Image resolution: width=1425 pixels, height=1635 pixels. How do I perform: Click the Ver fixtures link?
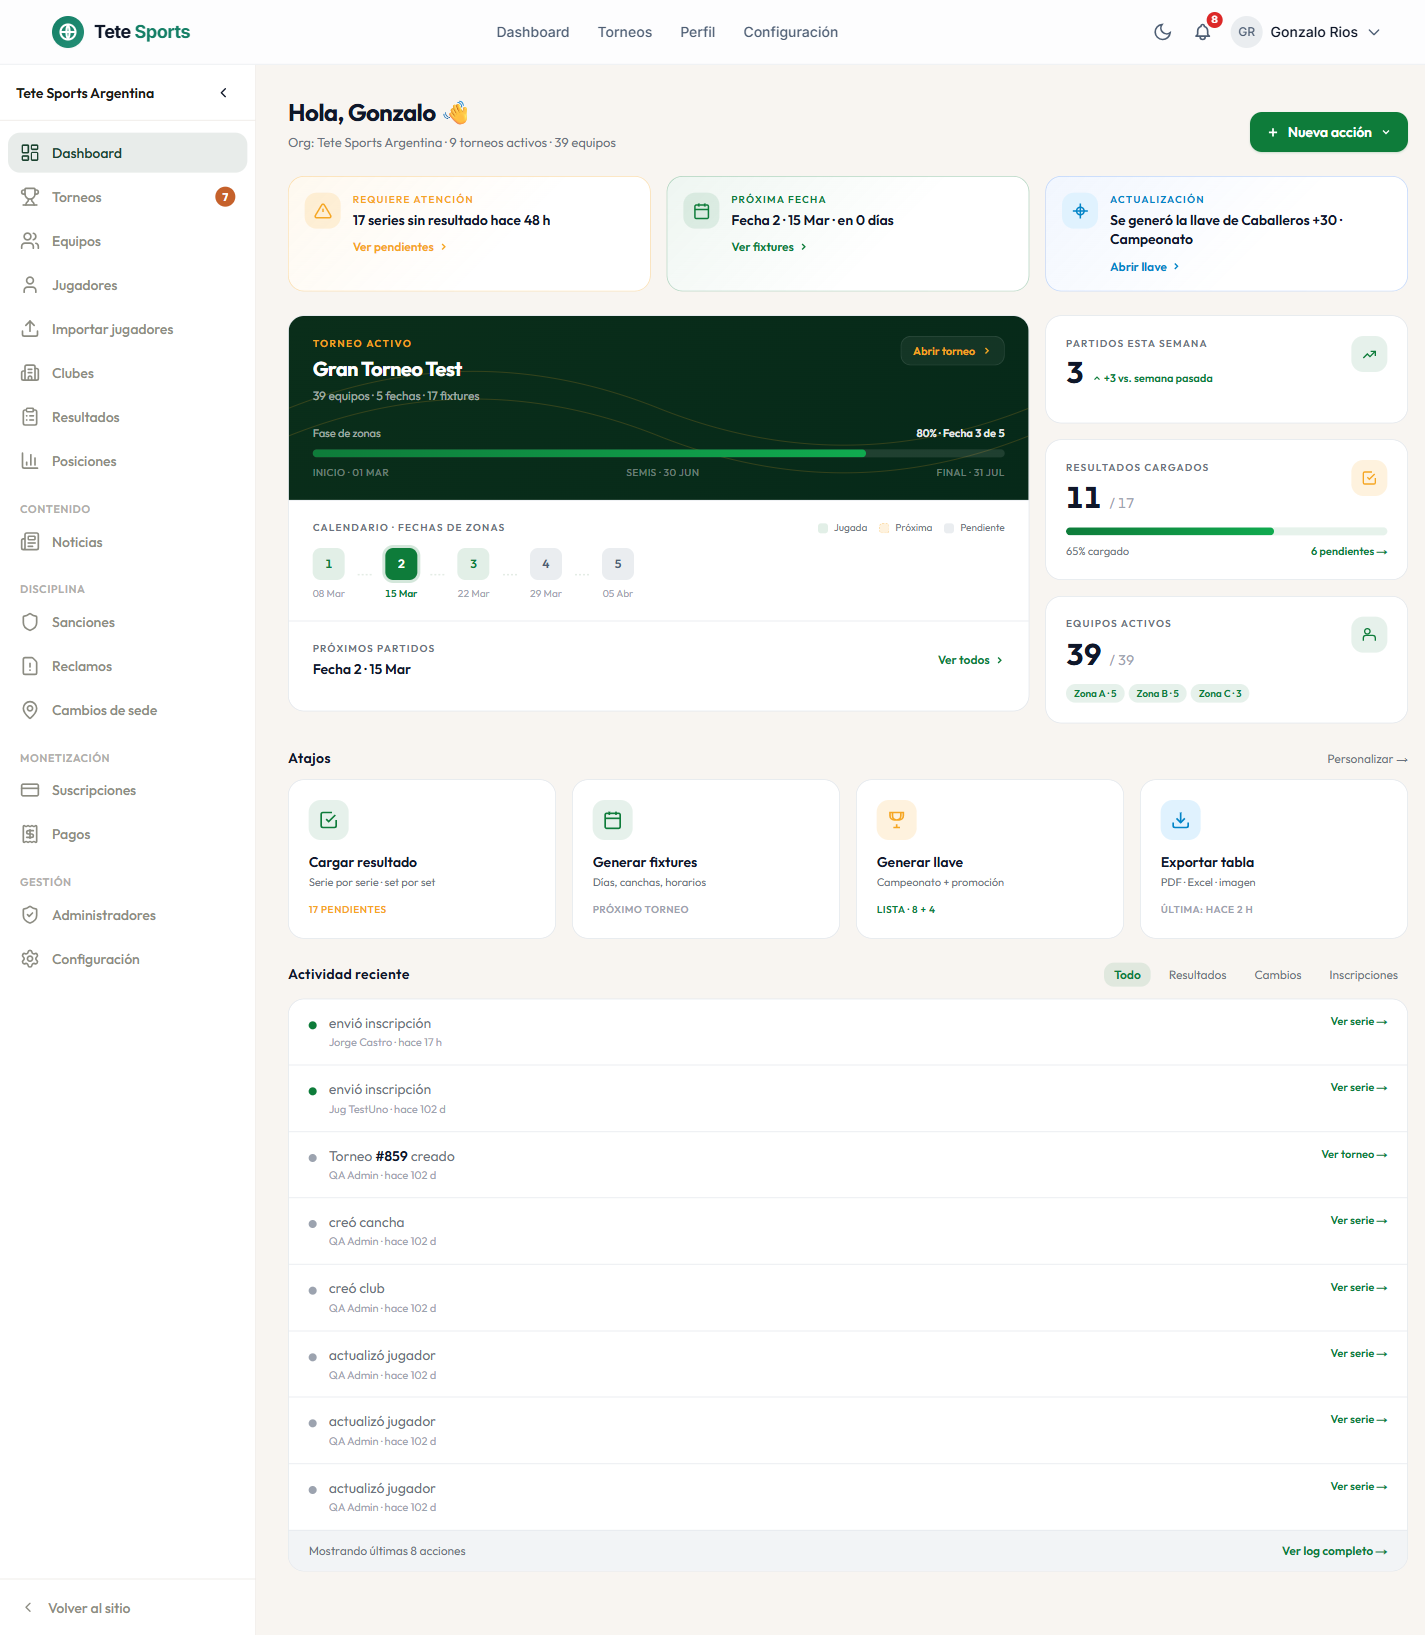[769, 247]
